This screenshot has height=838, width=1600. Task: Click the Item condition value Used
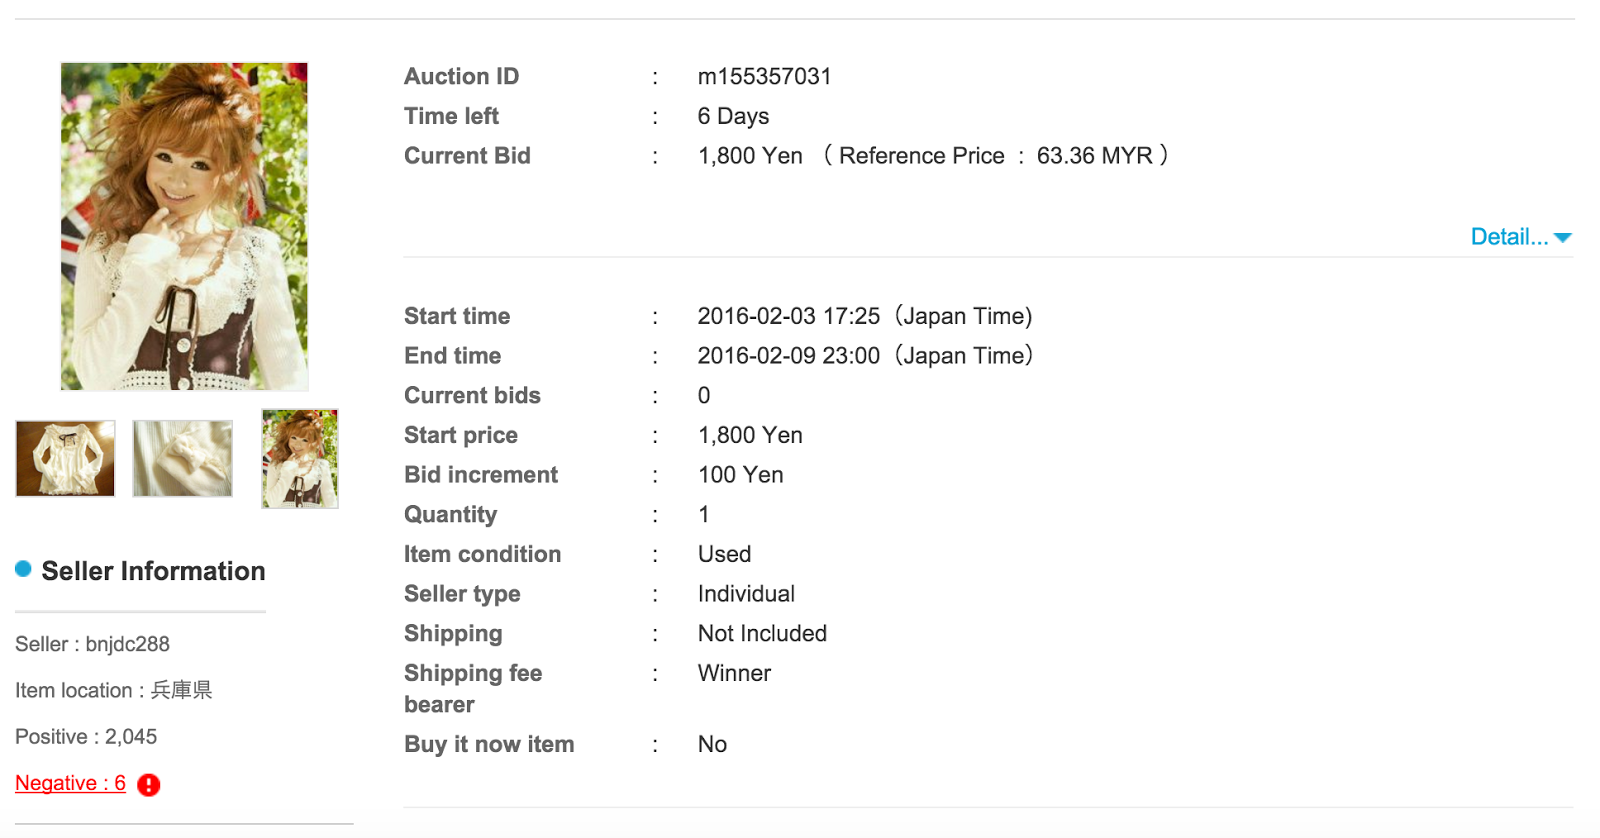724,554
